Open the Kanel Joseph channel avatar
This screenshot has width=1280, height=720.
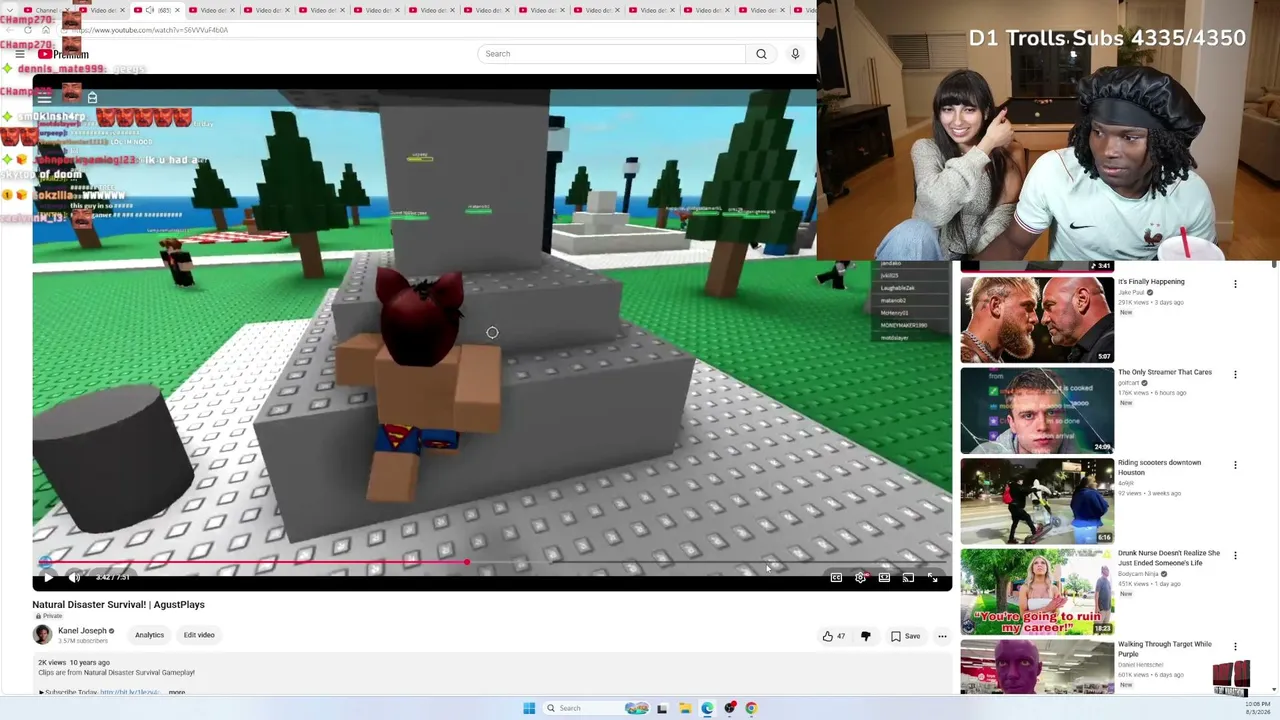[42, 634]
